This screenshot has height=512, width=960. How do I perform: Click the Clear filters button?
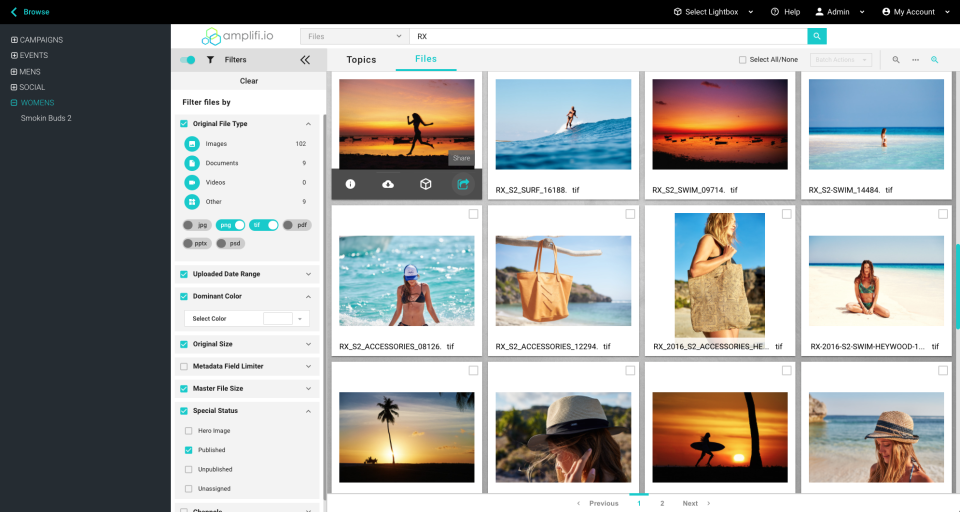pos(249,81)
